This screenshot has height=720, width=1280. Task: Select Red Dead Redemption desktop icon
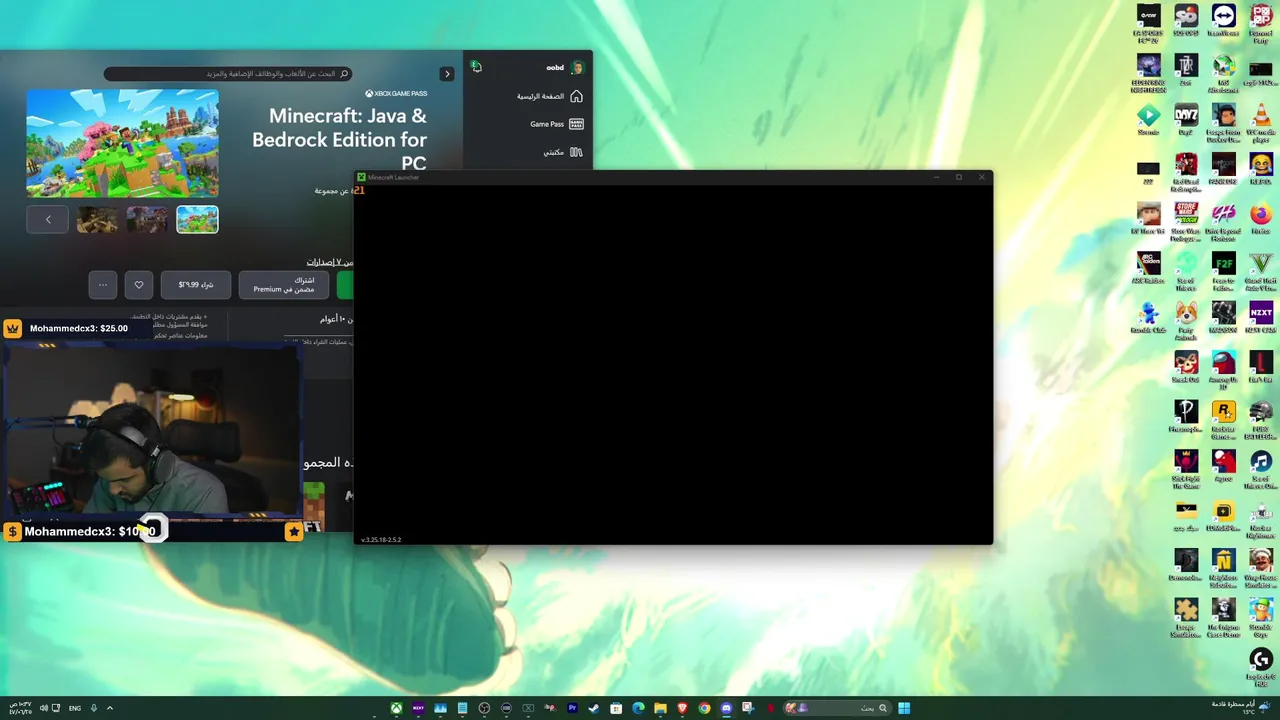(x=1186, y=172)
